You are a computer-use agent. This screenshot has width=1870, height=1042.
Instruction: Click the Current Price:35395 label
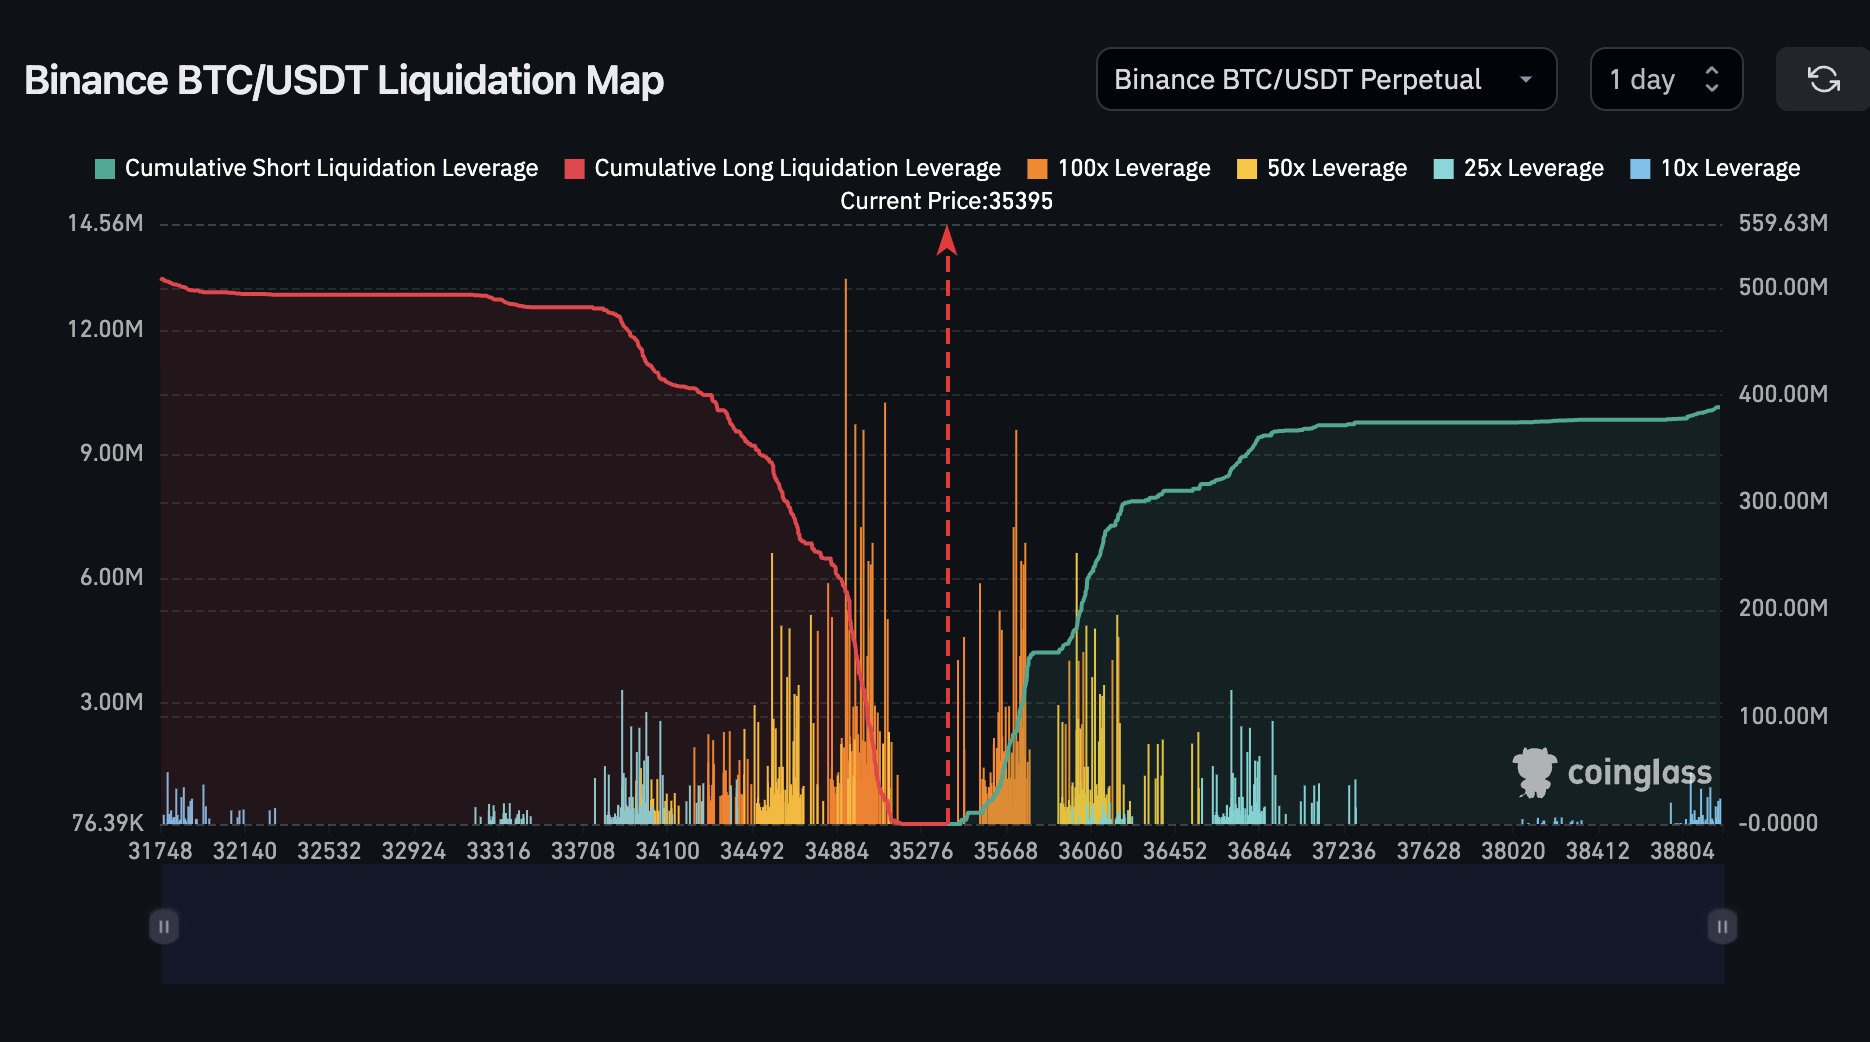946,201
